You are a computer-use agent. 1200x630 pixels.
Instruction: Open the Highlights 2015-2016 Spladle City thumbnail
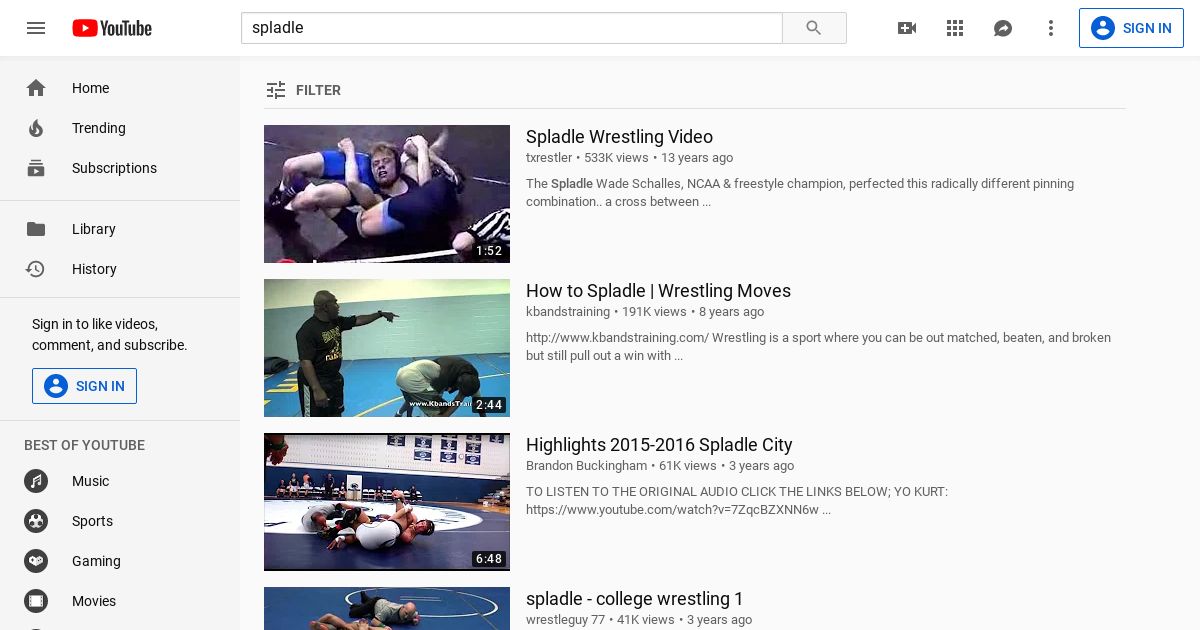(x=387, y=502)
